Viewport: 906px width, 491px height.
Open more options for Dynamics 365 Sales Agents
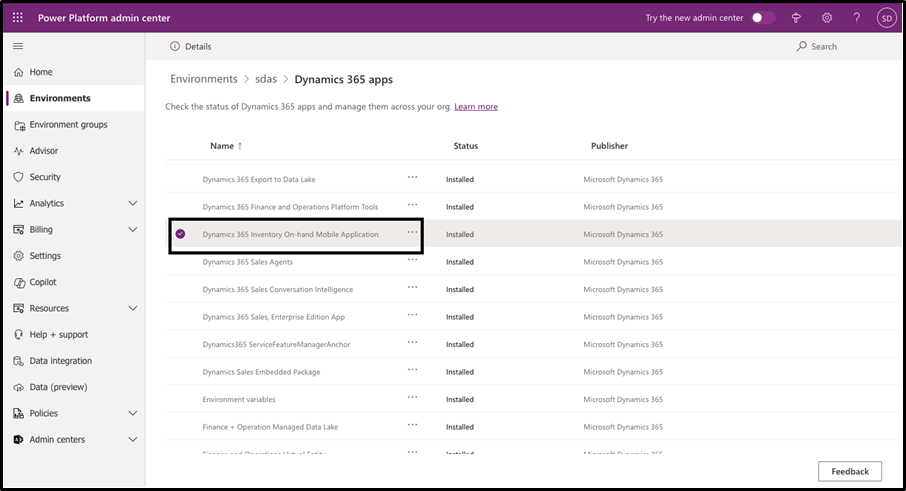click(412, 260)
